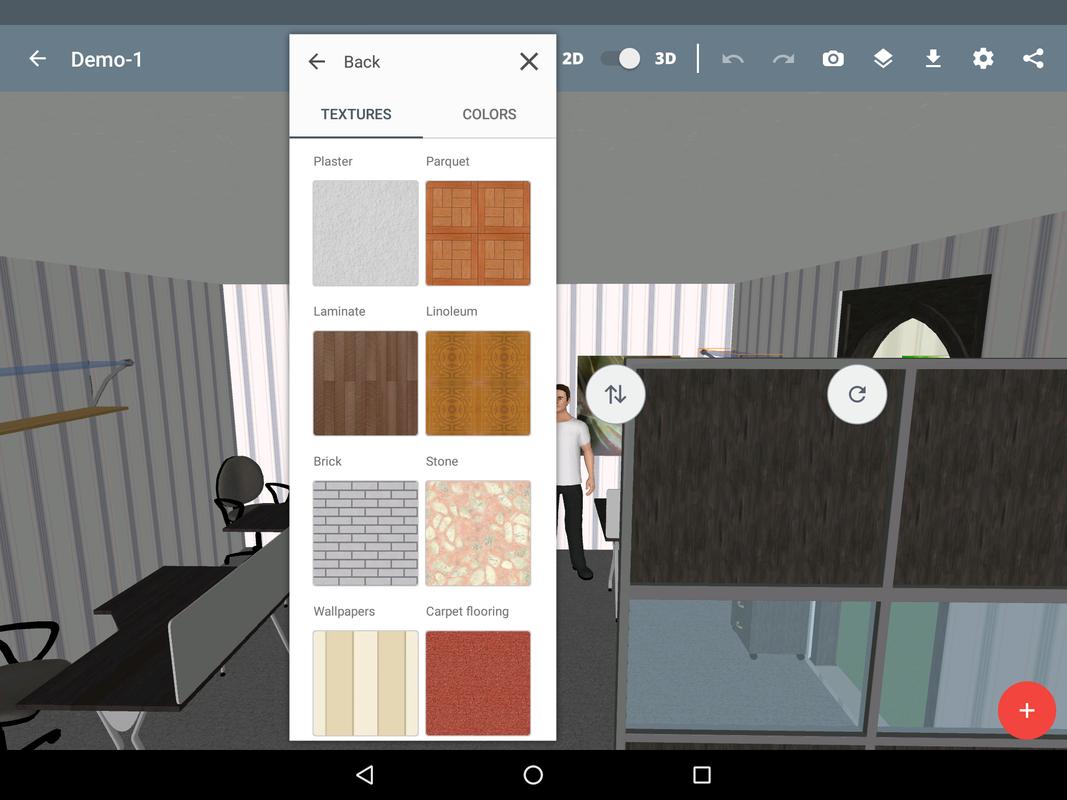
Task: Go back from the Demo-1 project
Action: coord(37,59)
